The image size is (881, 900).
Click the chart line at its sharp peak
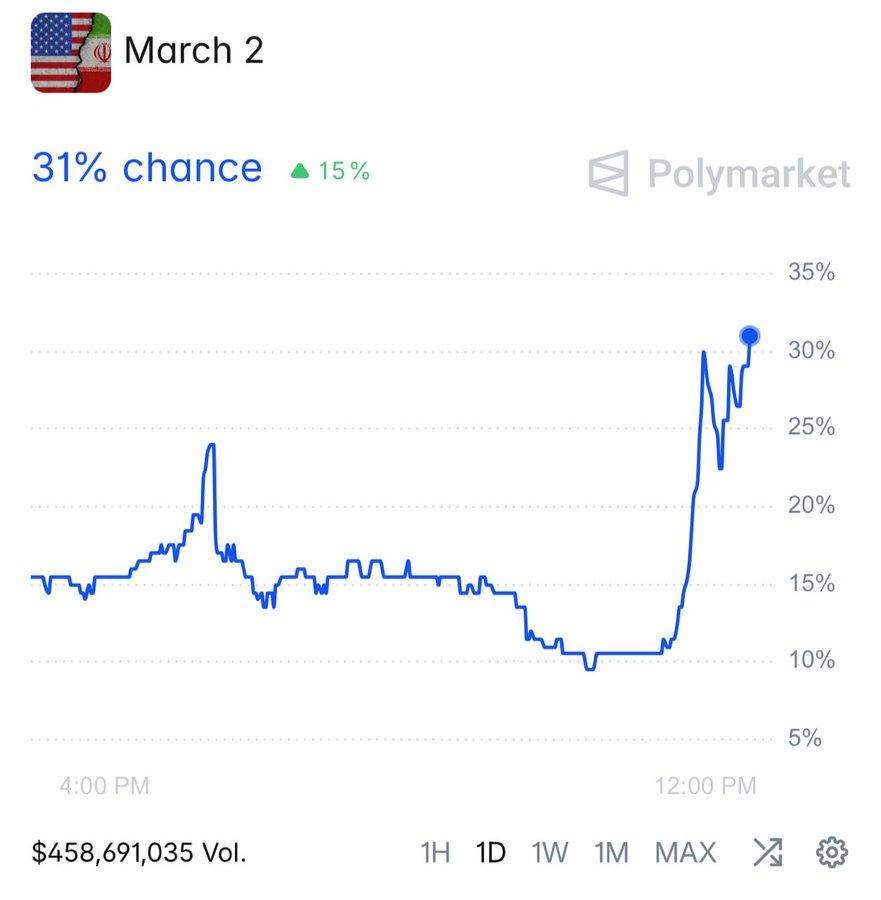[210, 445]
